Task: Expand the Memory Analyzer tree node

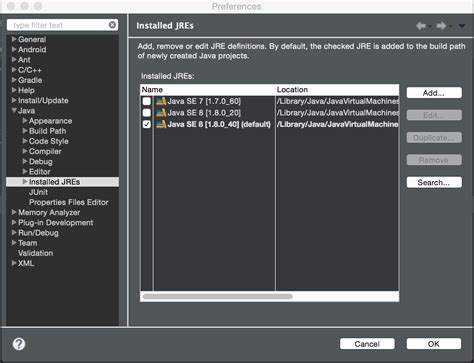Action: click(x=14, y=212)
